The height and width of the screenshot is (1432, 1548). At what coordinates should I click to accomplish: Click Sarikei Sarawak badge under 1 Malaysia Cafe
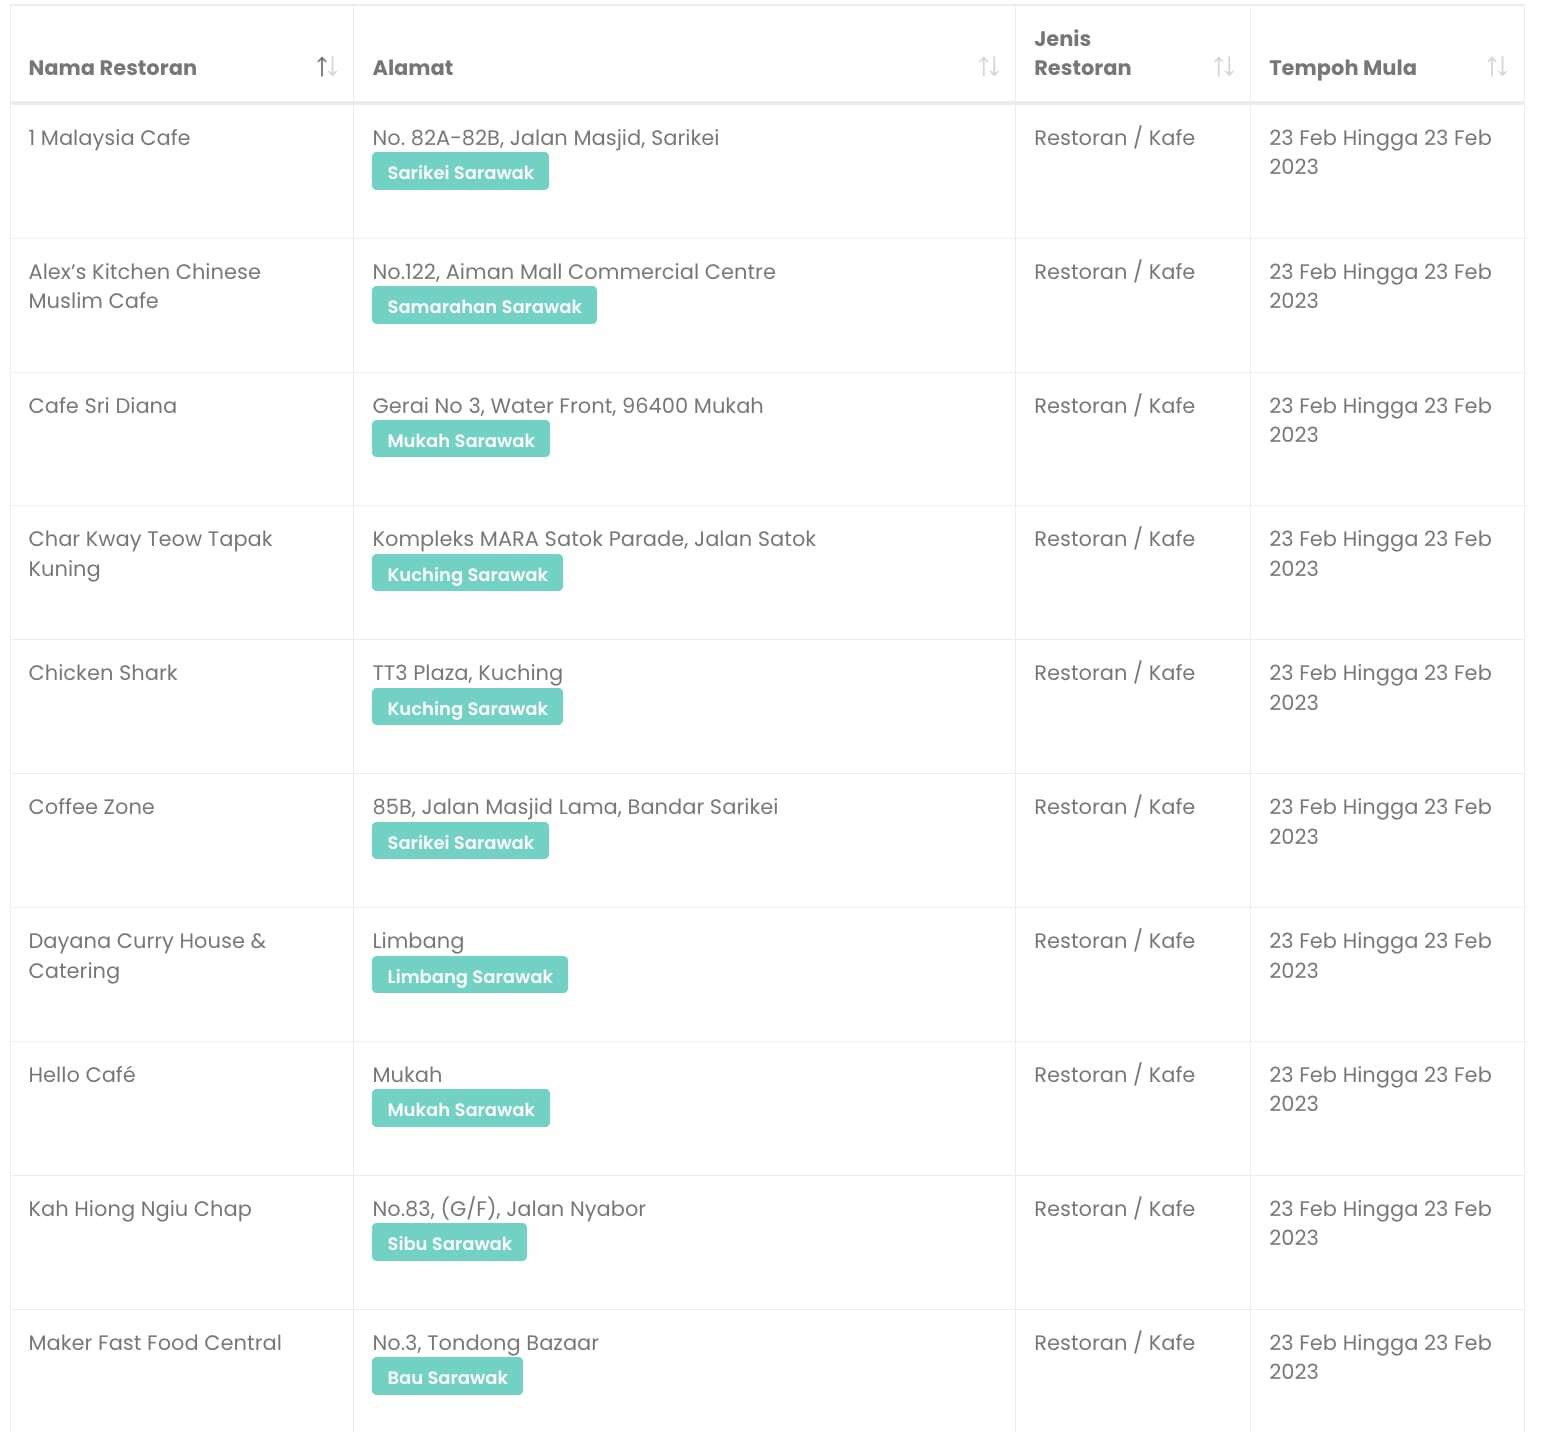point(460,172)
